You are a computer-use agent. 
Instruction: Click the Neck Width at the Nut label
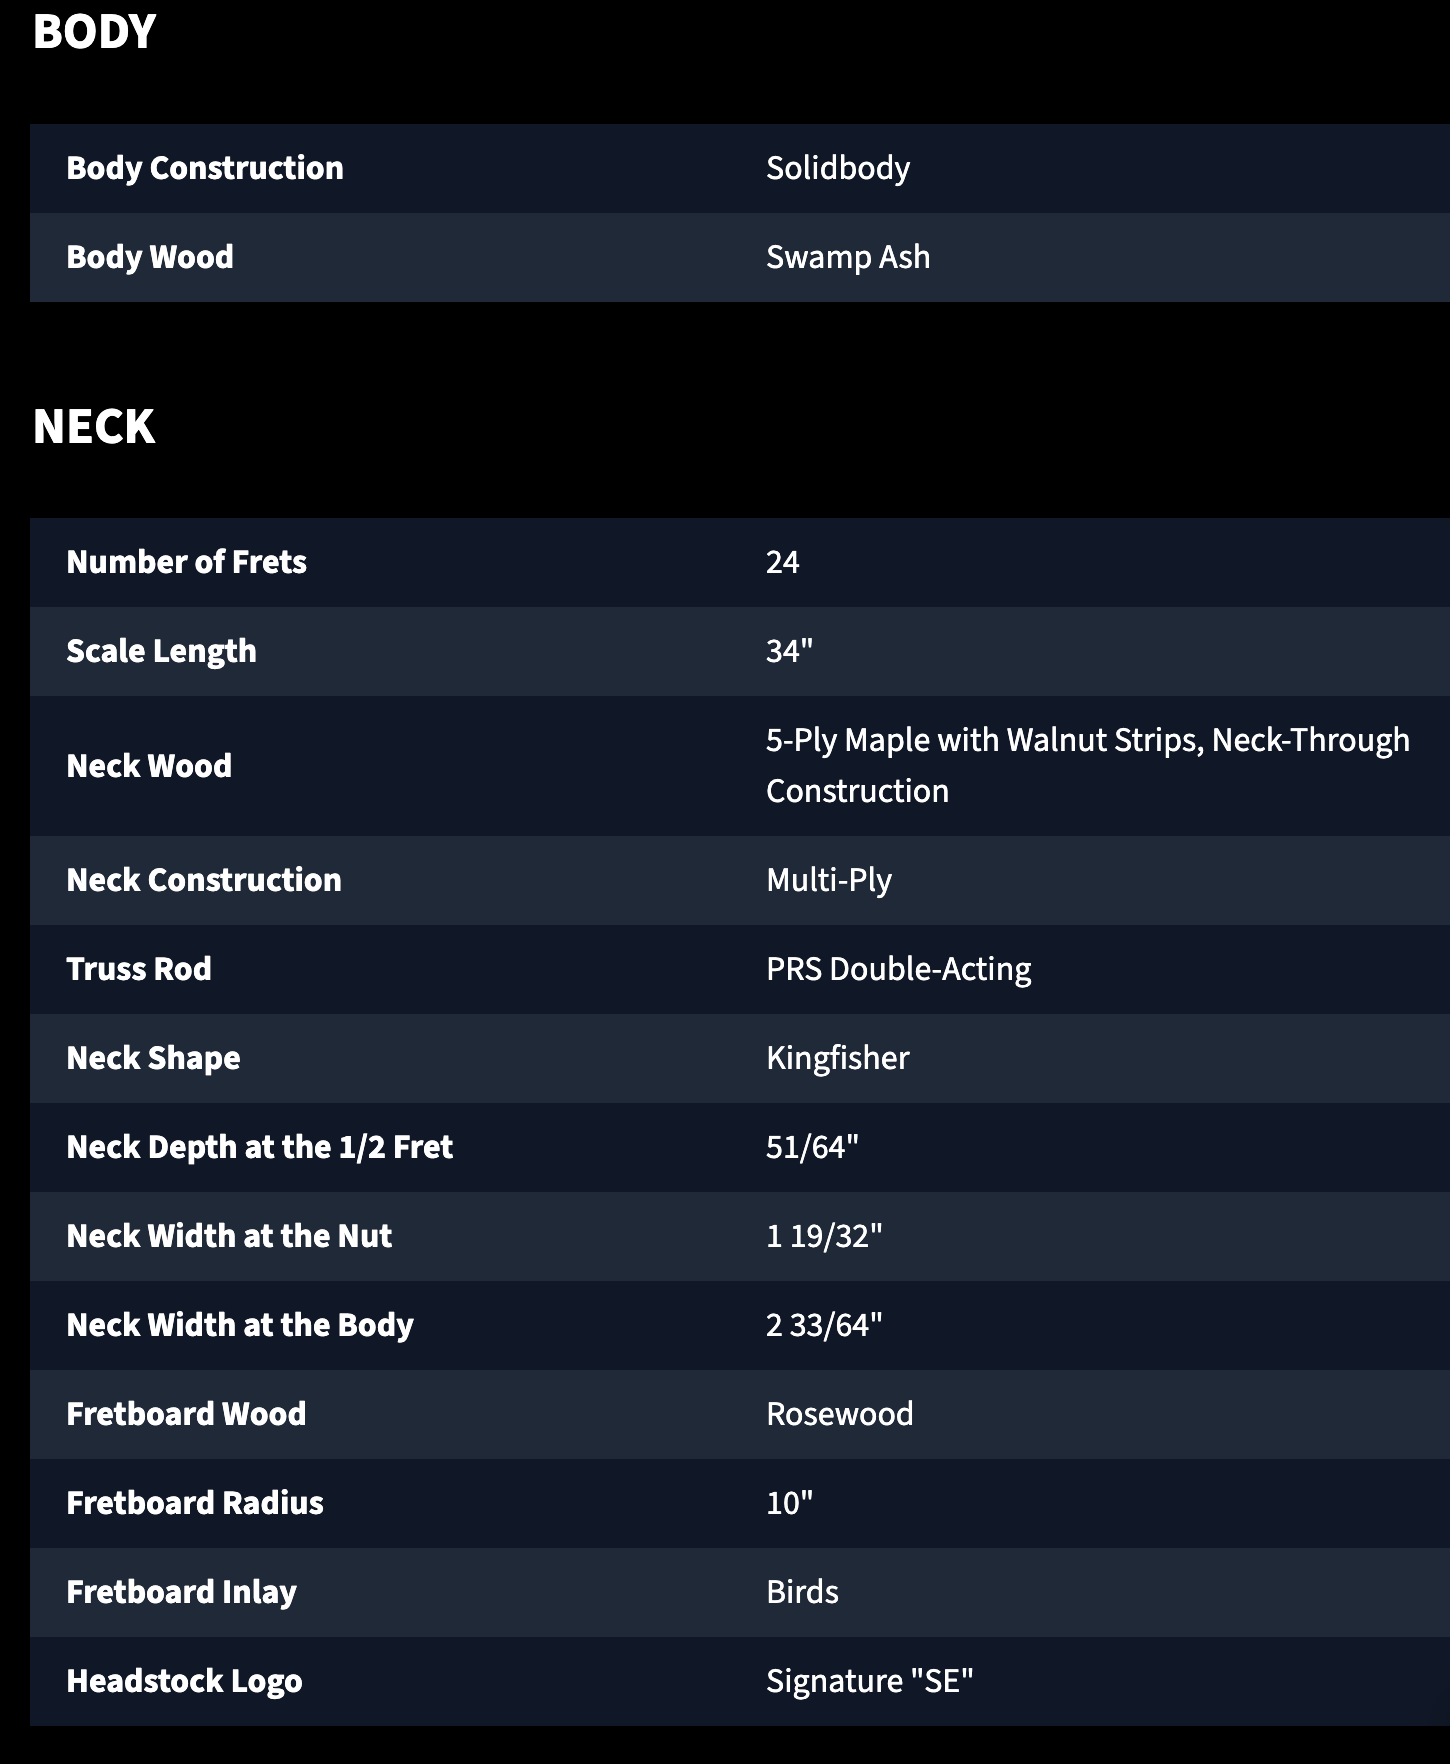pyautogui.click(x=229, y=1236)
